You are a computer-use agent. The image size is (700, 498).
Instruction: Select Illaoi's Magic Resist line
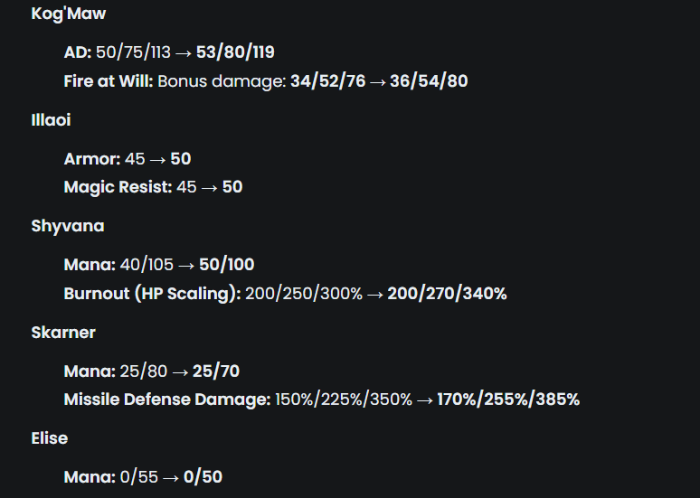pos(153,187)
